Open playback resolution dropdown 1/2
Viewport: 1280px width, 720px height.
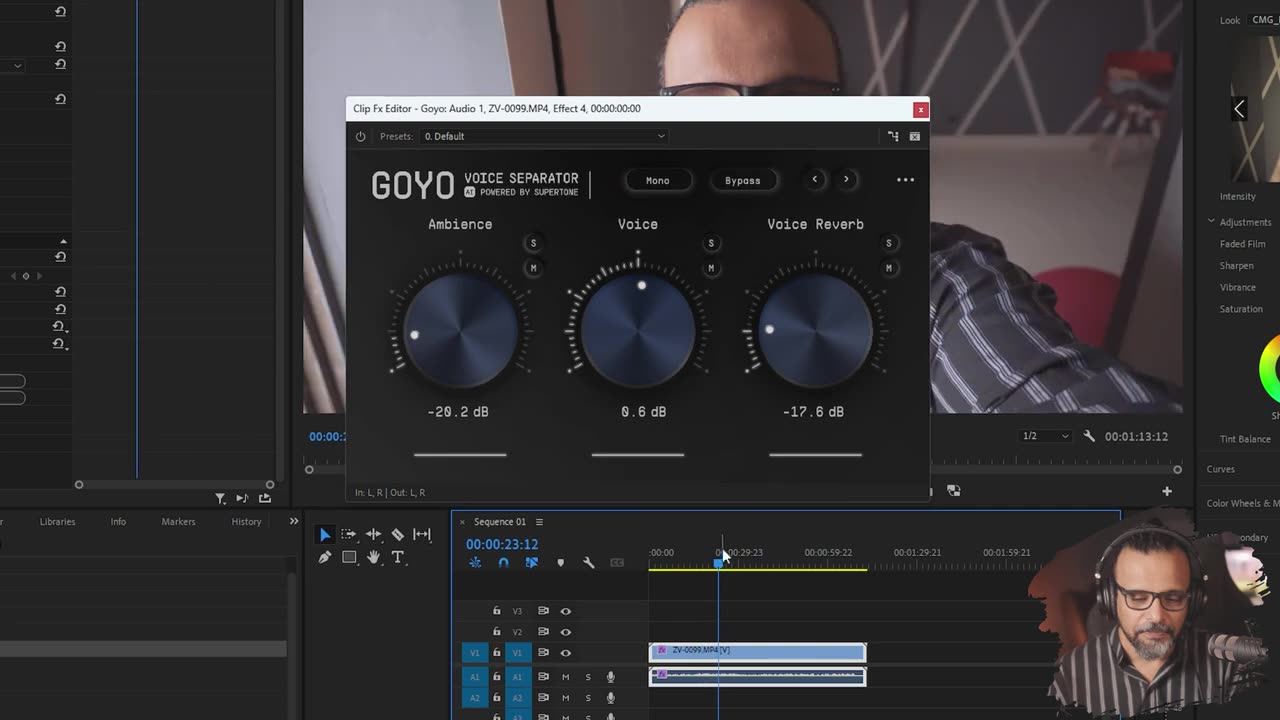pyautogui.click(x=1046, y=436)
